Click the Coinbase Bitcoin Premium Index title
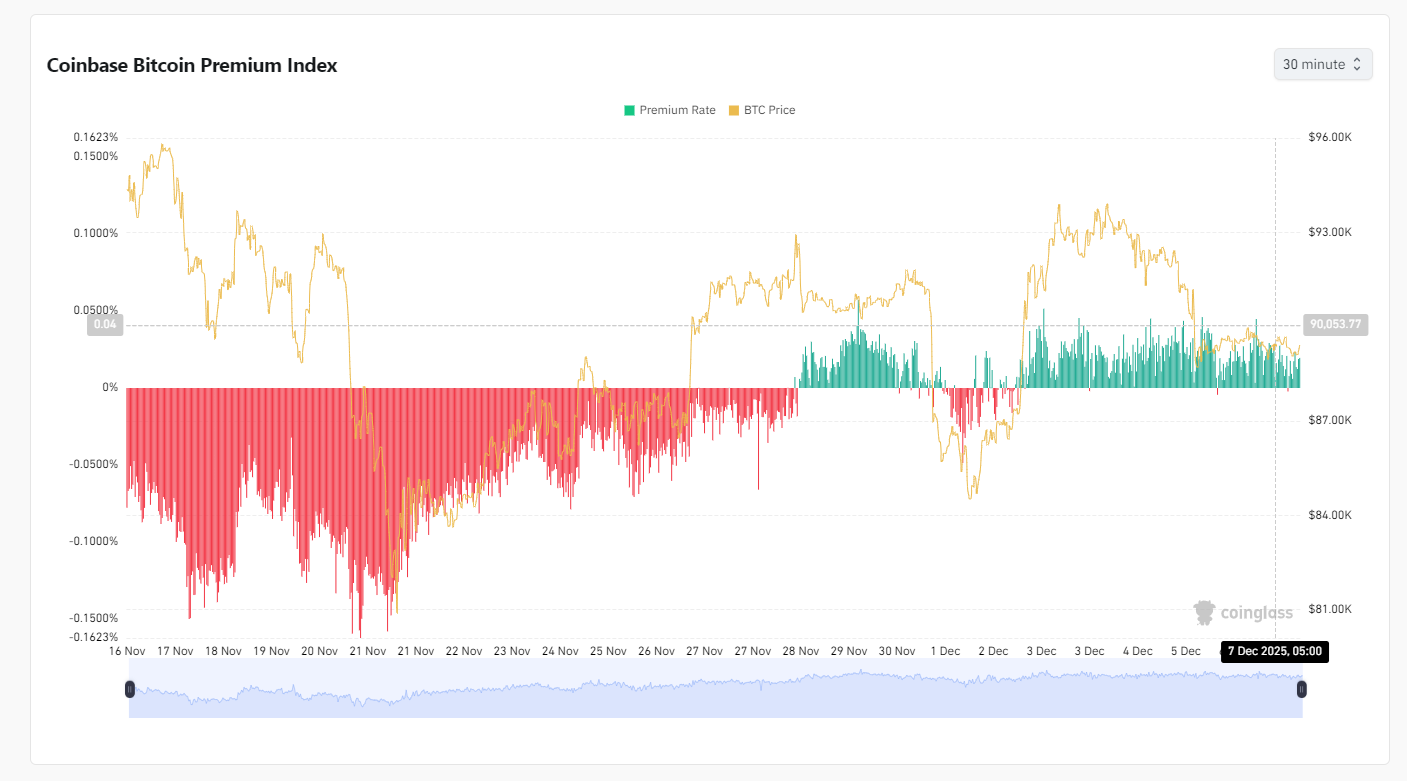This screenshot has height=781, width=1407. pyautogui.click(x=192, y=65)
